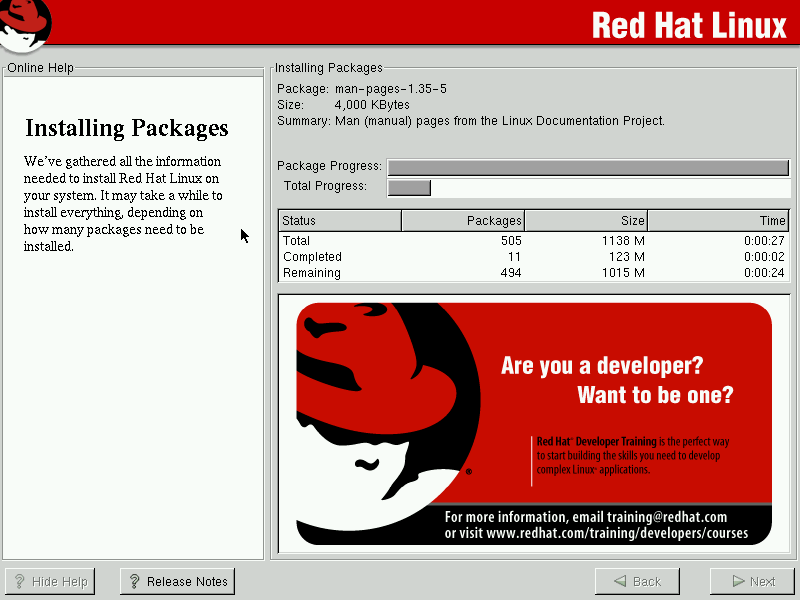Screen dimensions: 800x600
Task: Click the completed size 123 M
Action: click(x=627, y=257)
